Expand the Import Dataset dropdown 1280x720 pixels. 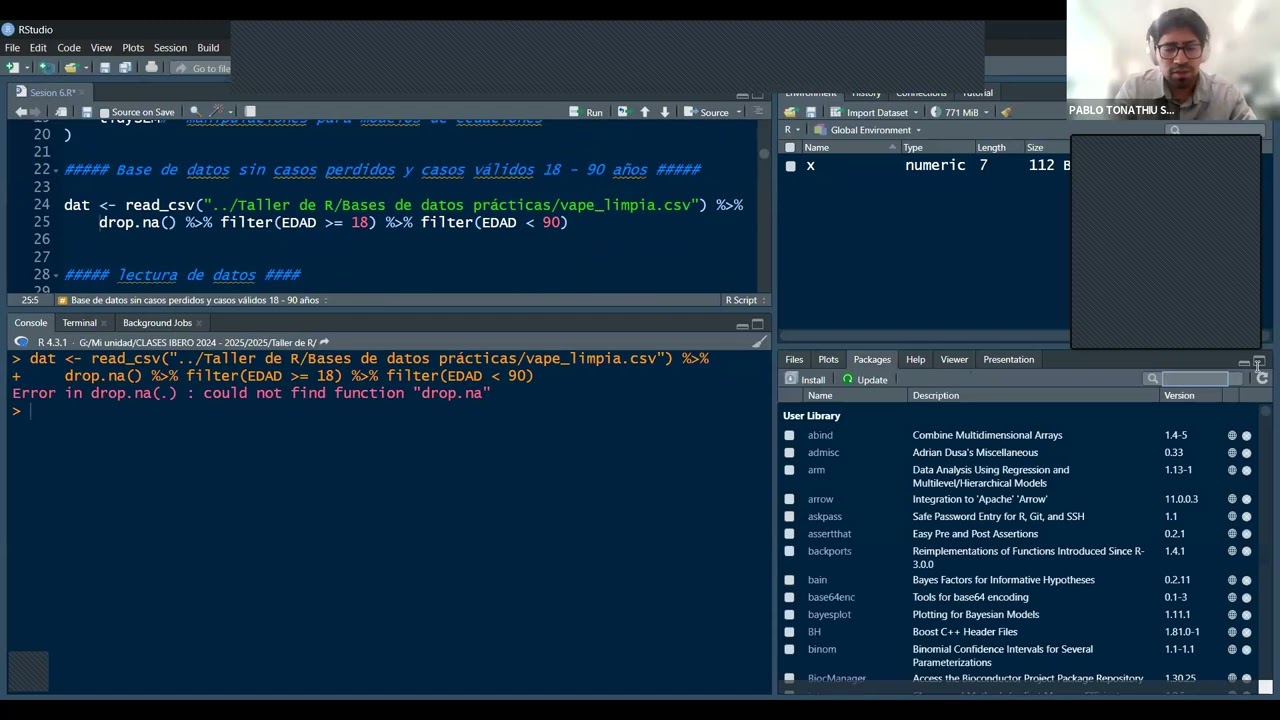(873, 112)
